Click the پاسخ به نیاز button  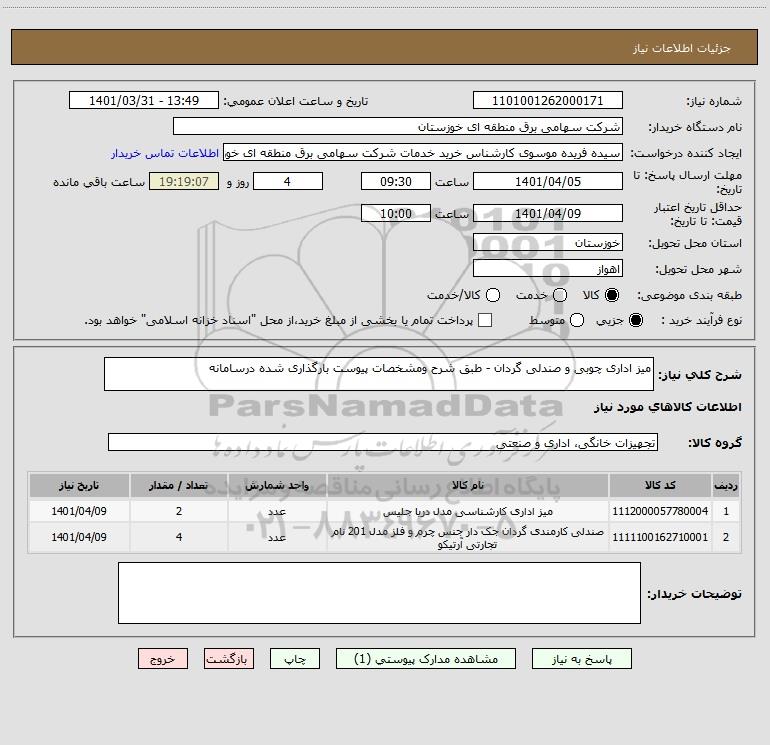[582, 659]
